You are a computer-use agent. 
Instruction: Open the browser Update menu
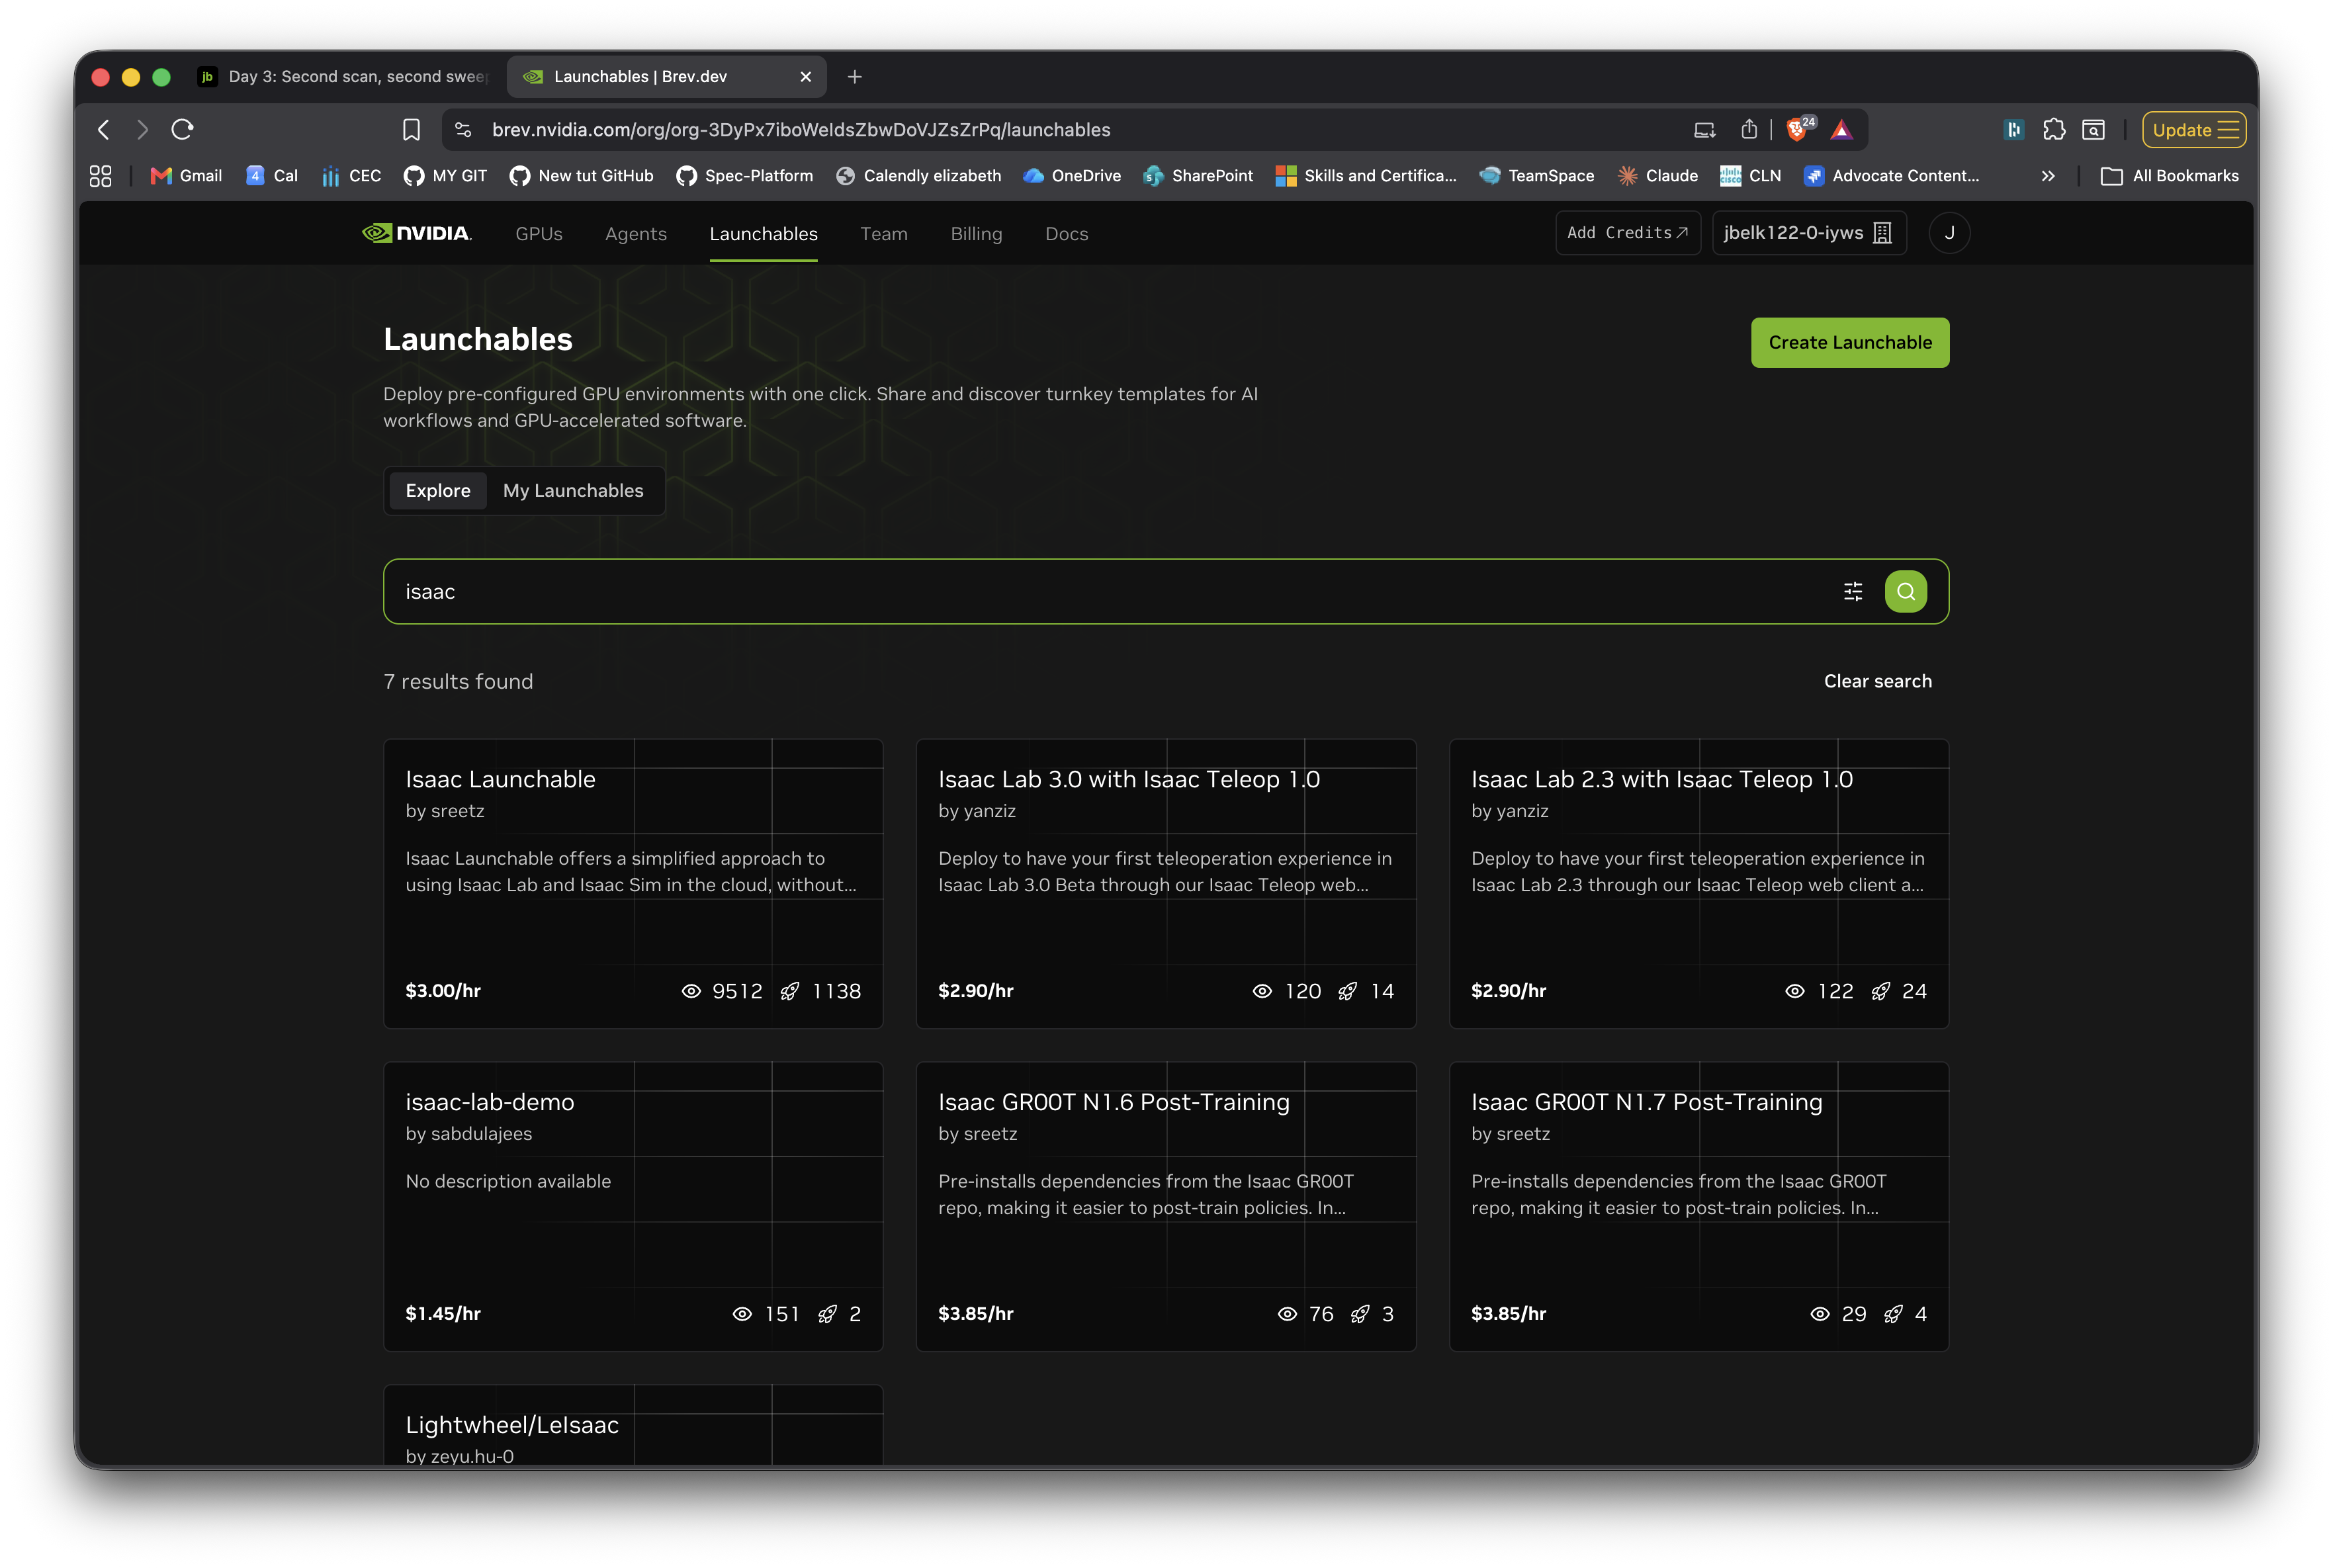click(x=2193, y=129)
